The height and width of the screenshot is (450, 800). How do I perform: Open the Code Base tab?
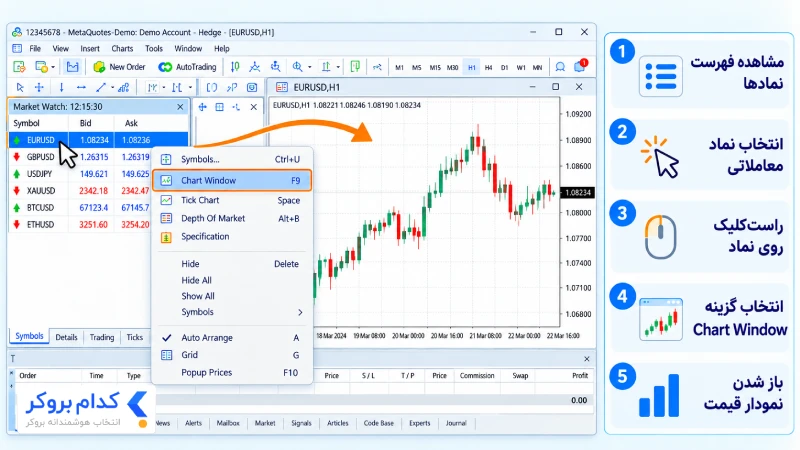[379, 423]
